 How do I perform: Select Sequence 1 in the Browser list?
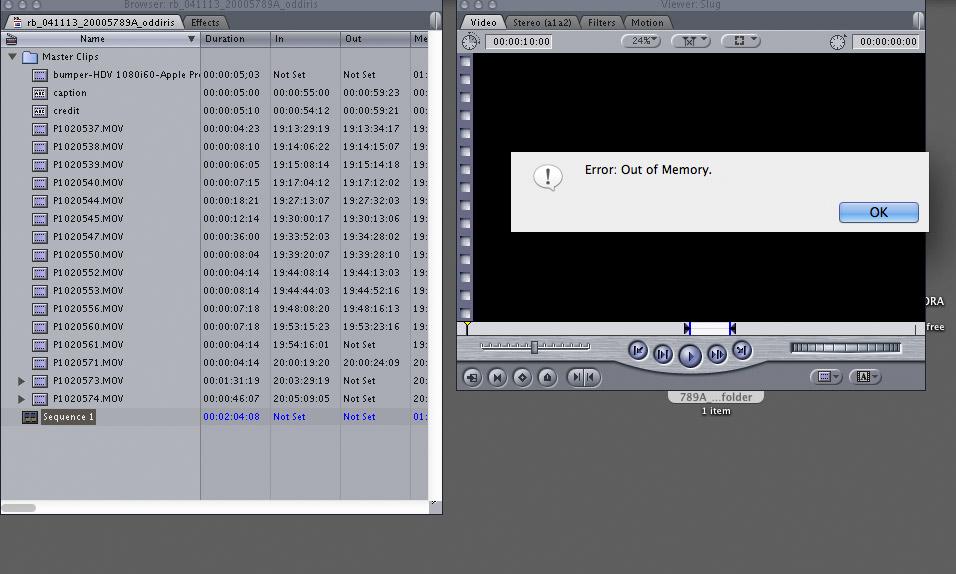click(68, 417)
